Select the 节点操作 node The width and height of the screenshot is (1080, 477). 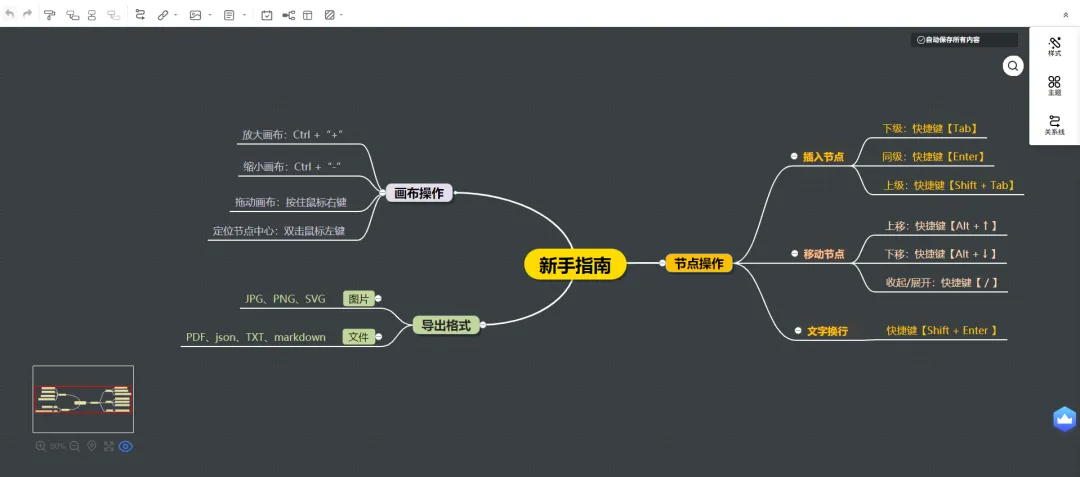699,263
